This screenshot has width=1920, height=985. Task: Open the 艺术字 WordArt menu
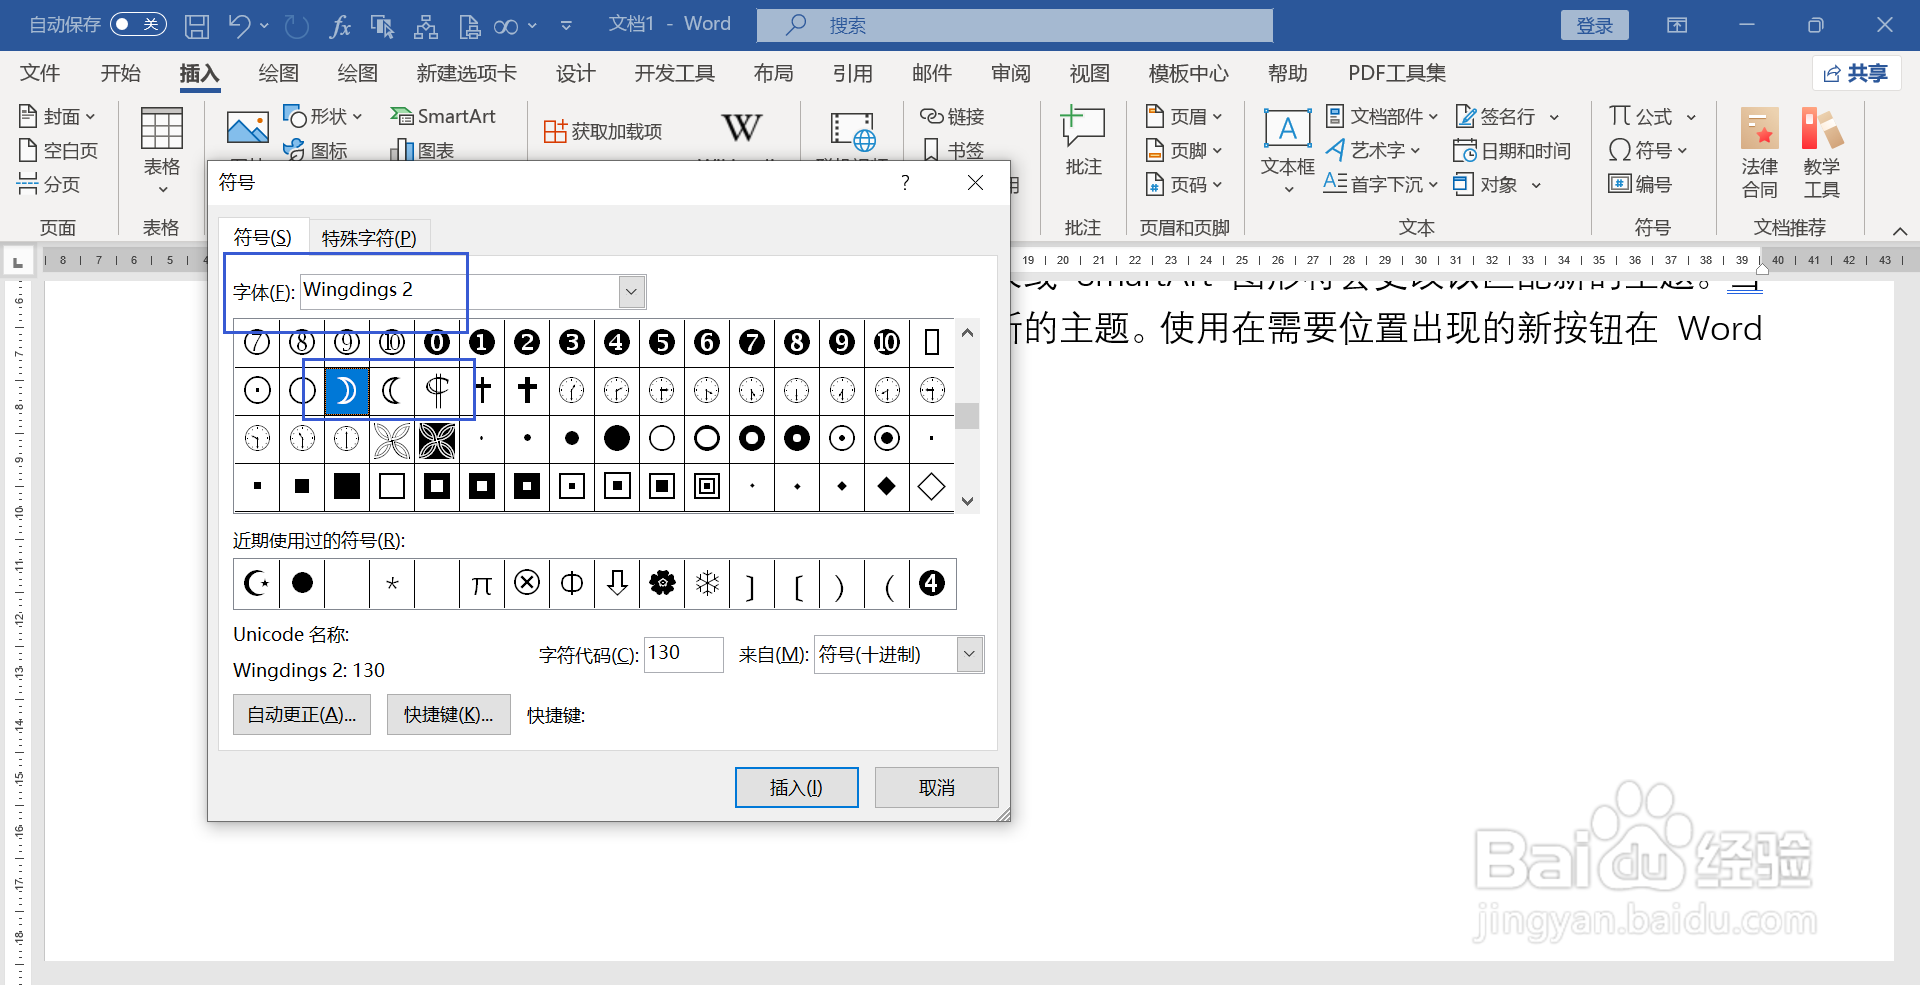1373,150
